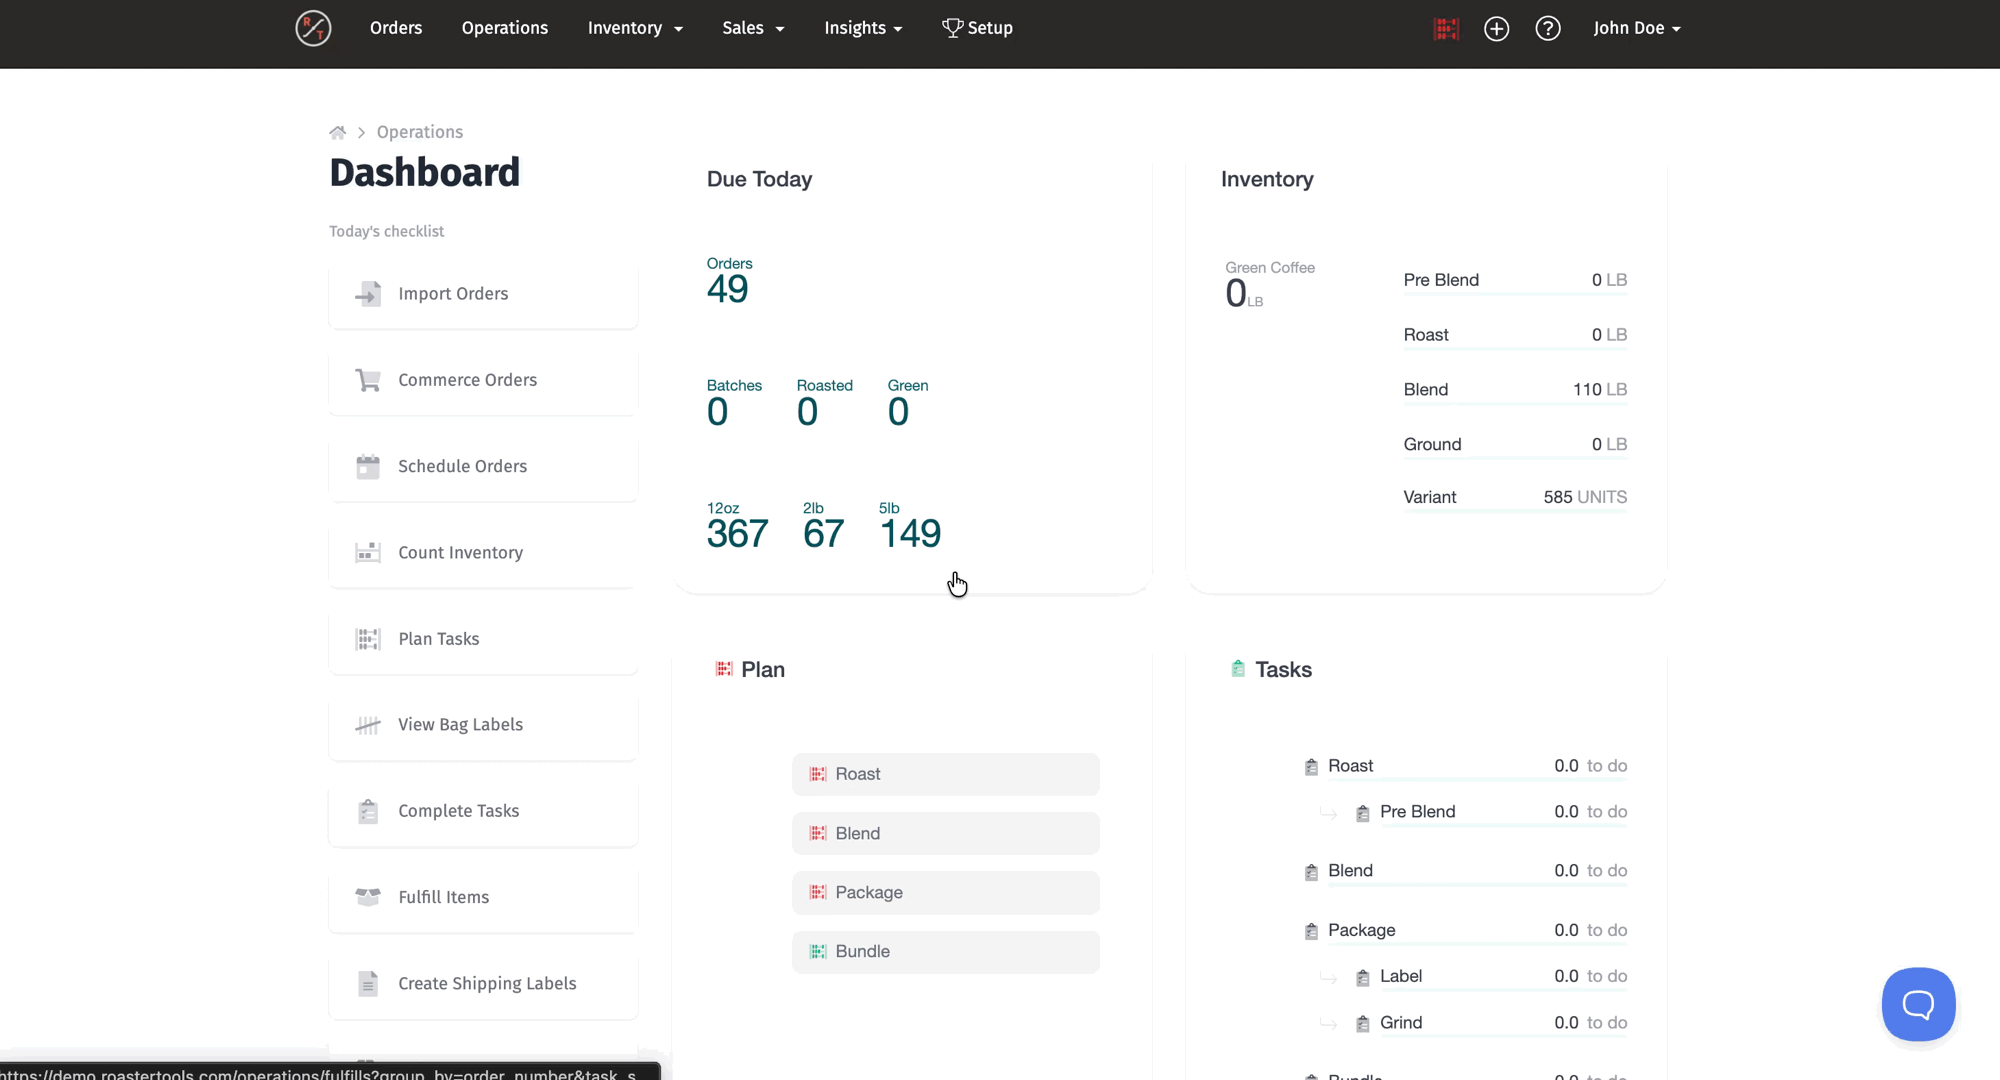Click the Tasks clipboard icon heading
This screenshot has height=1080, width=2000.
(1238, 669)
